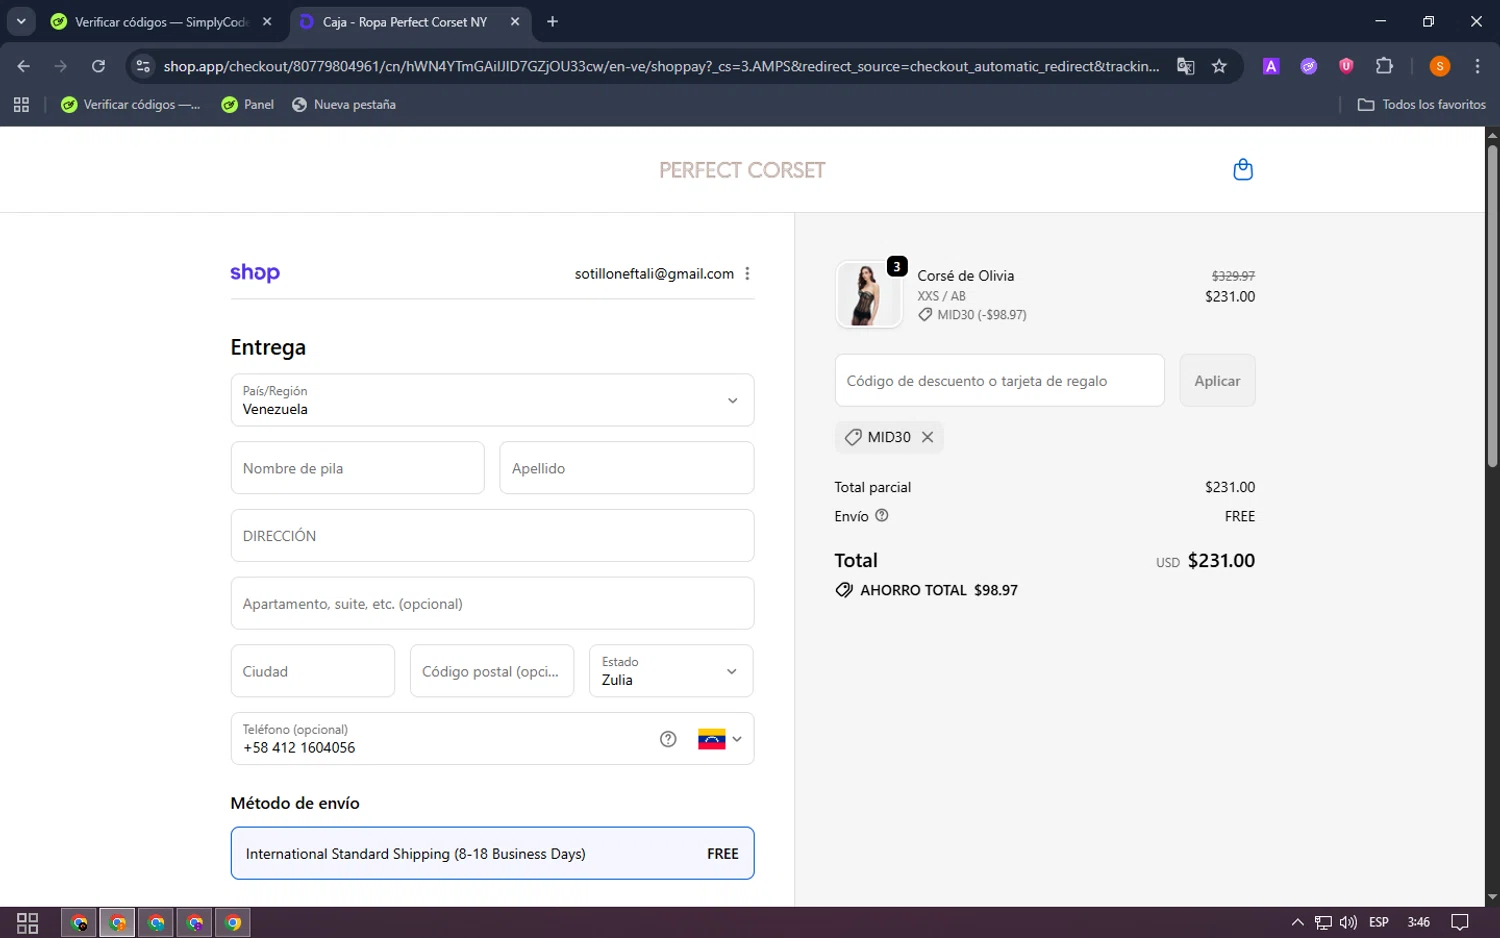Screen dimensions: 1500x938
Task: Click the PERFECT CORSET store logo
Action: [x=742, y=170]
